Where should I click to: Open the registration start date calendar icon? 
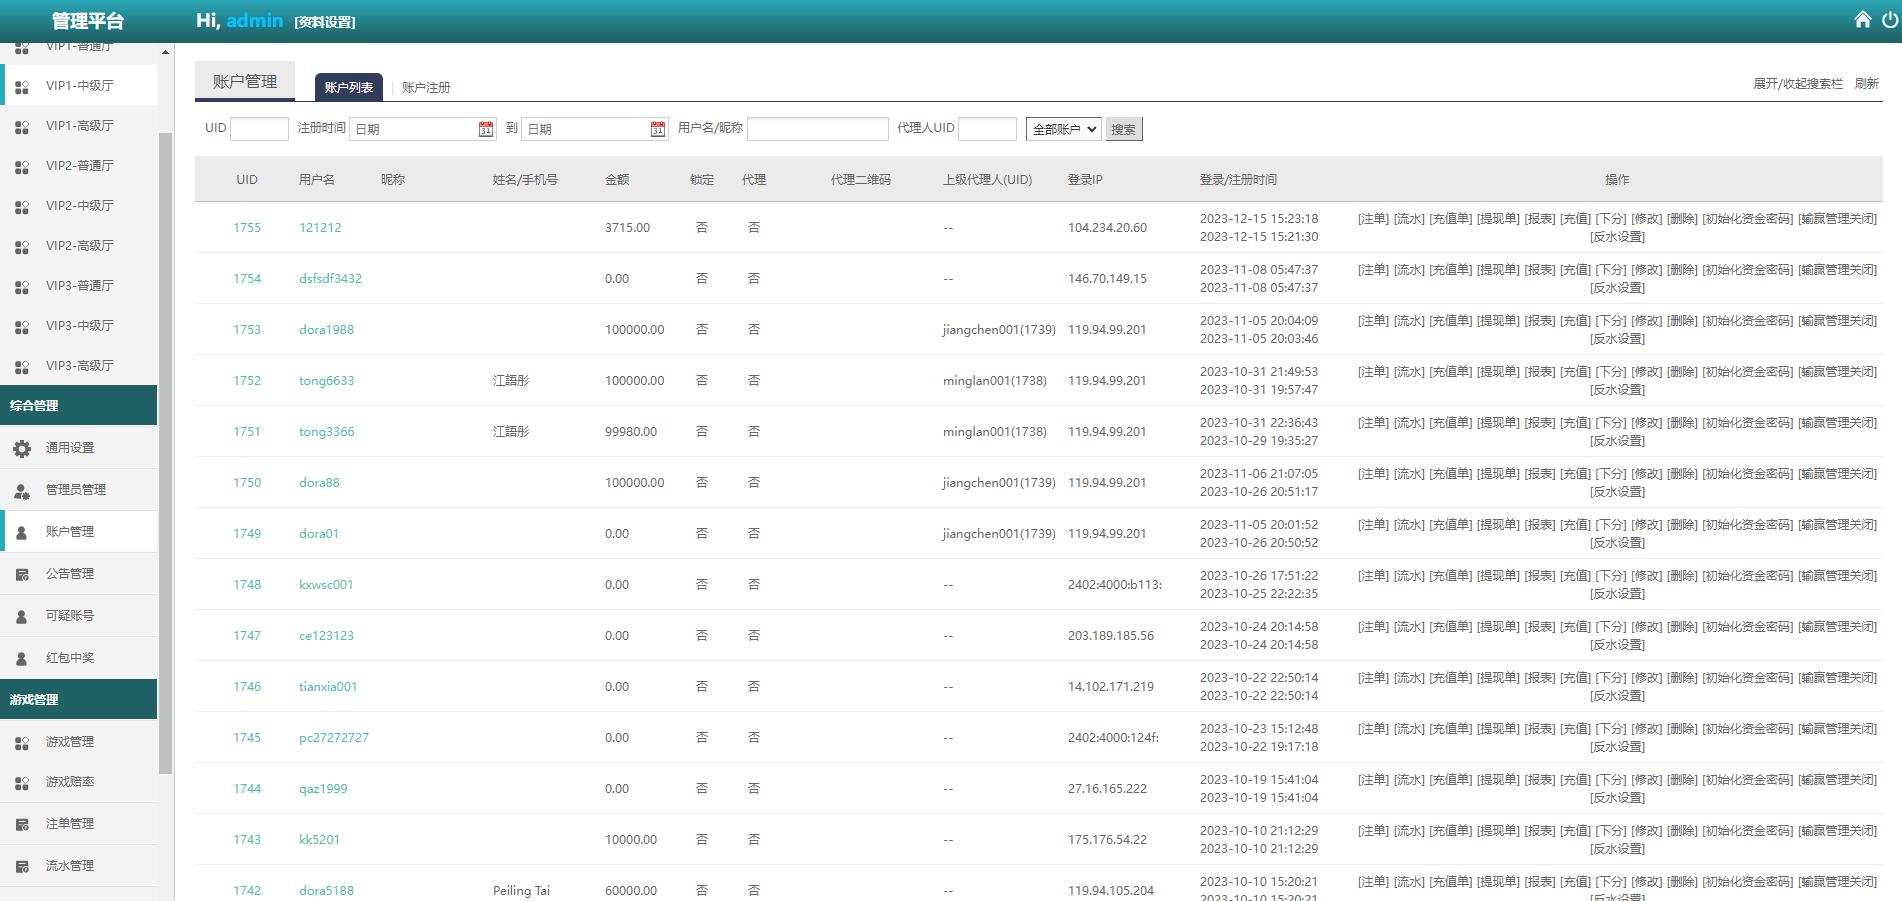pos(486,129)
